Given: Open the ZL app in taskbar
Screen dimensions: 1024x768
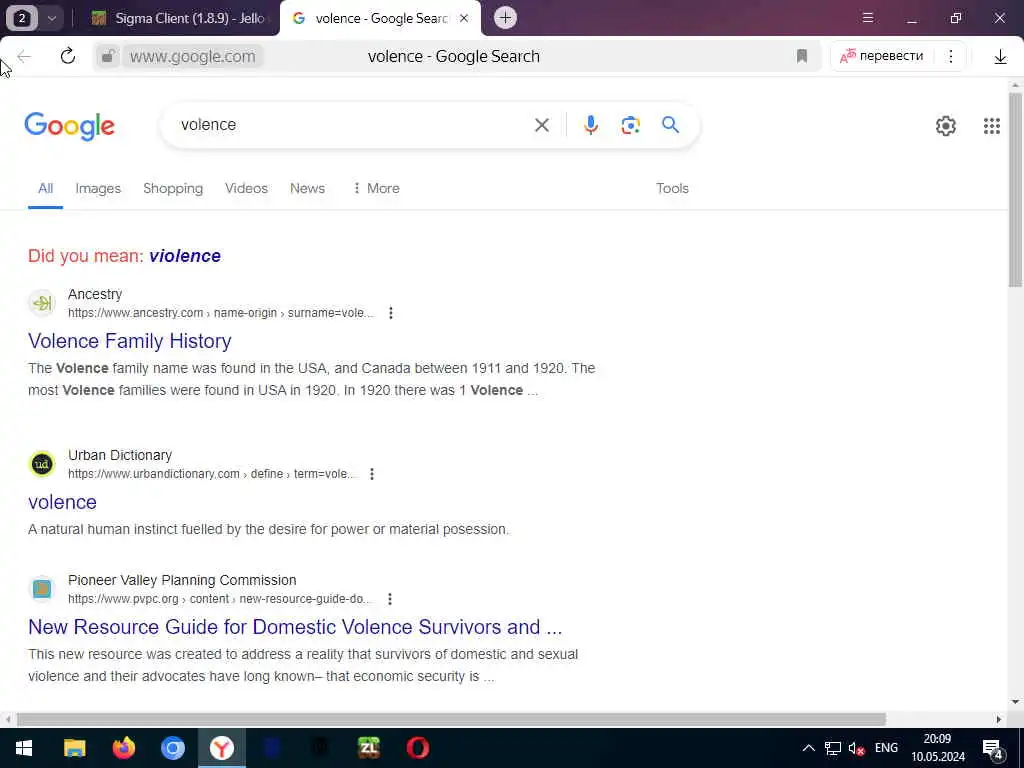Looking at the screenshot, I should 369,748.
